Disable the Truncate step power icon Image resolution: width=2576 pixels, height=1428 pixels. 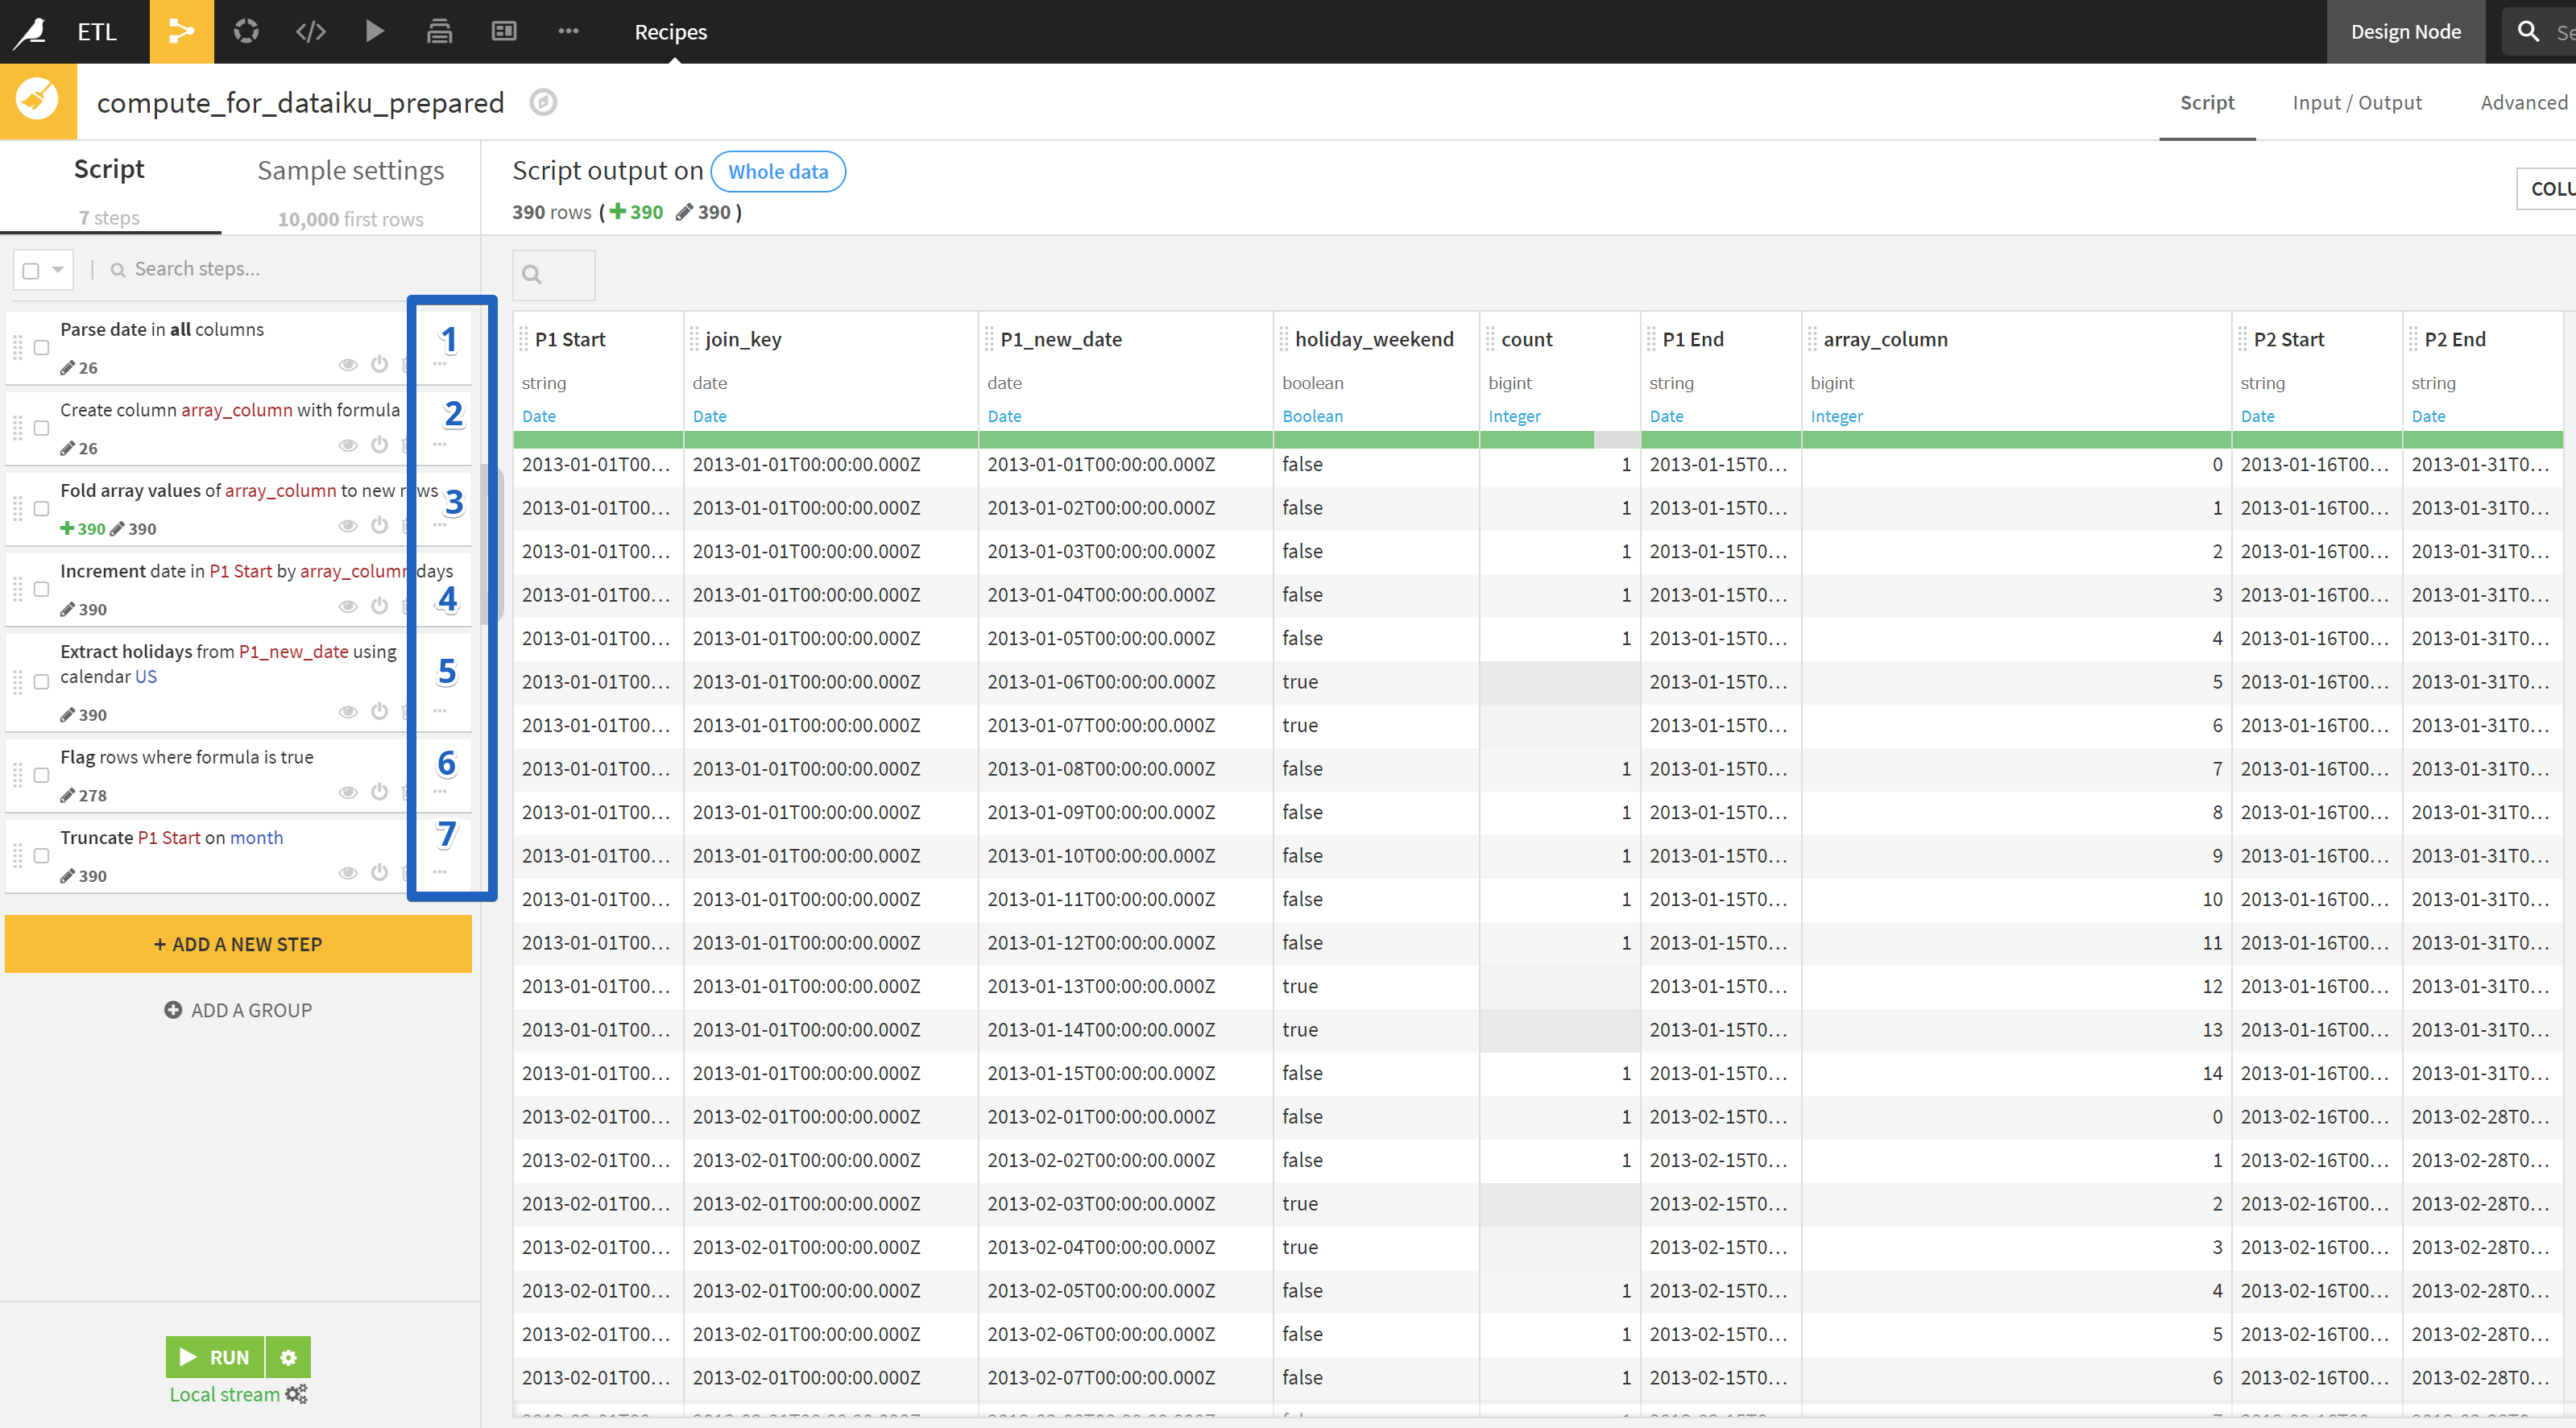click(x=379, y=873)
